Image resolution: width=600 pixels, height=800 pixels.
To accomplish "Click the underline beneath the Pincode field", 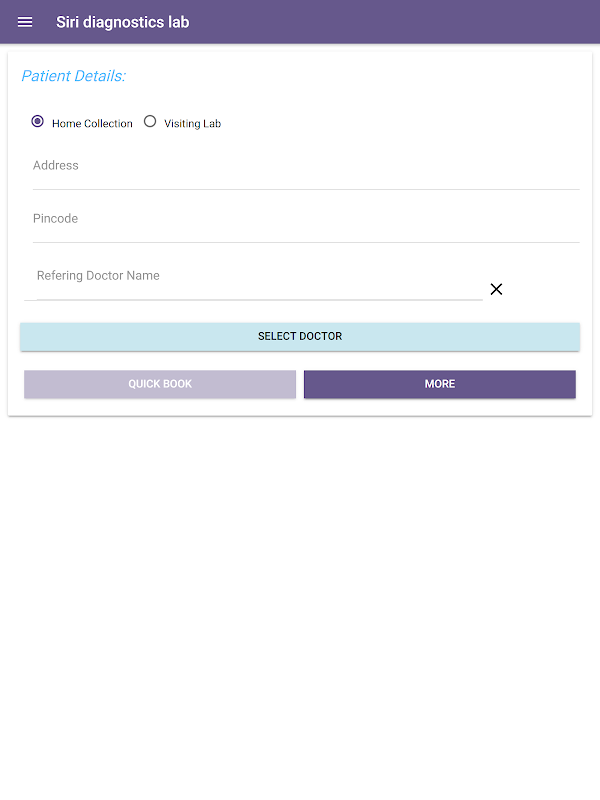I will point(305,242).
